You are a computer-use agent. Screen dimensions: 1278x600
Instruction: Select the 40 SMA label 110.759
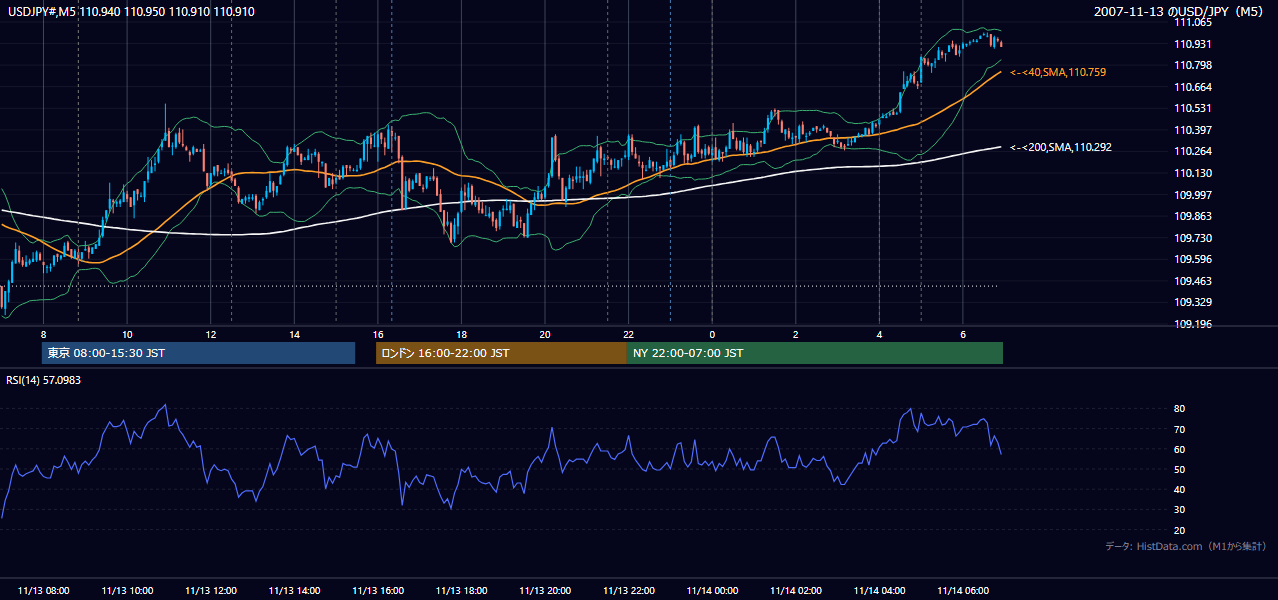(1058, 72)
